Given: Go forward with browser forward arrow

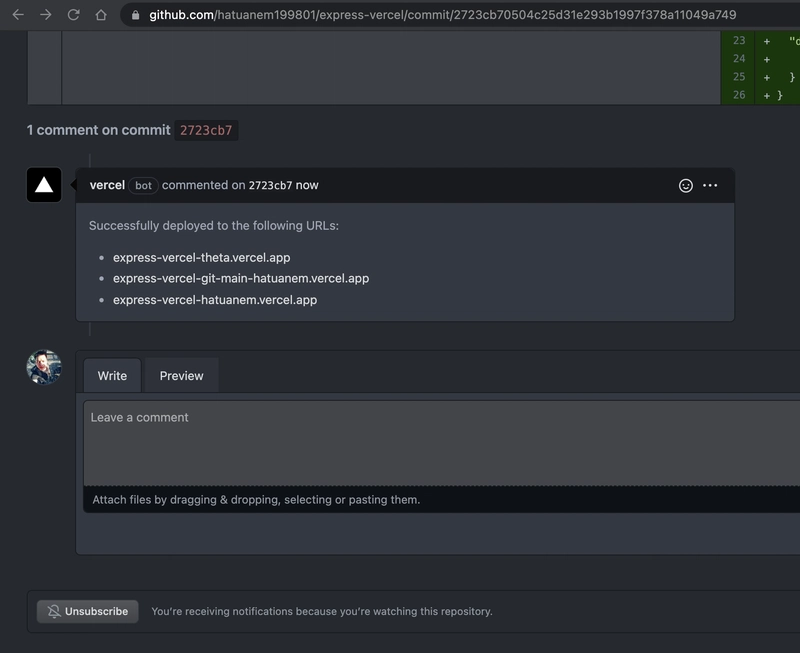Looking at the screenshot, I should click(45, 15).
